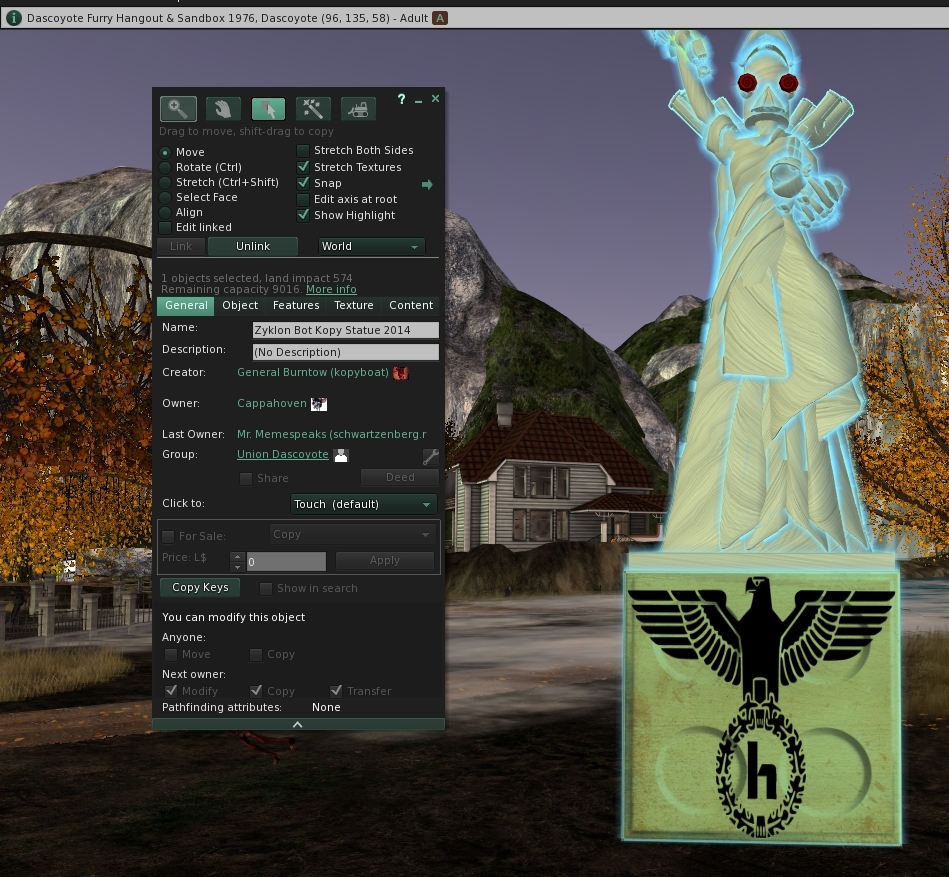
Task: Decrease price with stepper down arrow
Action: click(237, 567)
